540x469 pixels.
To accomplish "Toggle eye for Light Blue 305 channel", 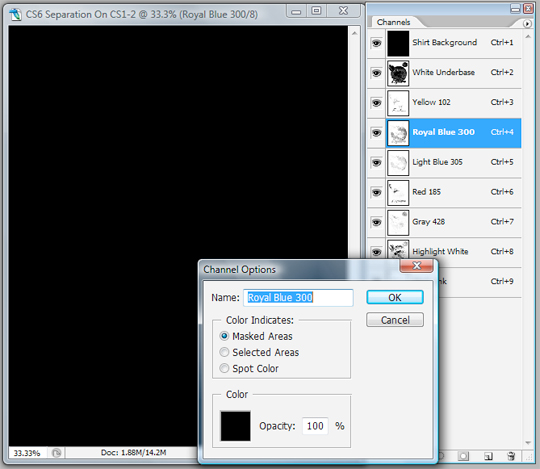I will point(376,162).
